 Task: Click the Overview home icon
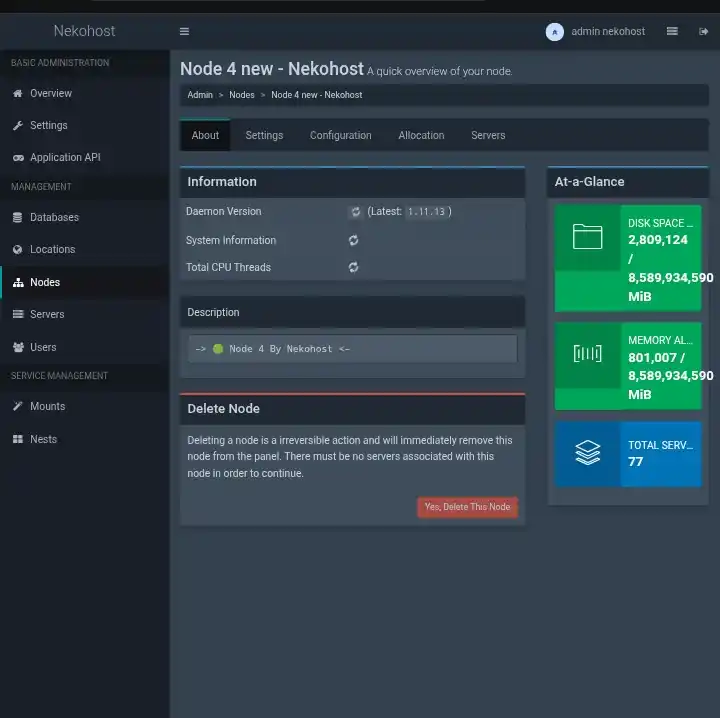pyautogui.click(x=18, y=93)
